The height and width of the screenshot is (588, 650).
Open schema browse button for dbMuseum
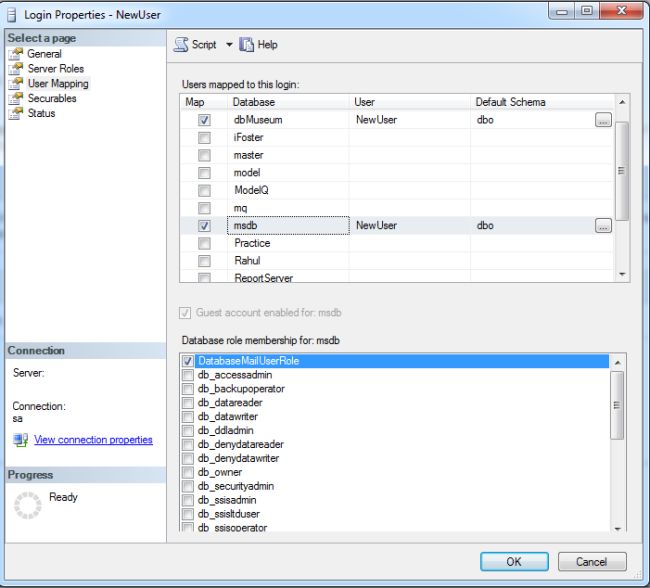coord(603,120)
